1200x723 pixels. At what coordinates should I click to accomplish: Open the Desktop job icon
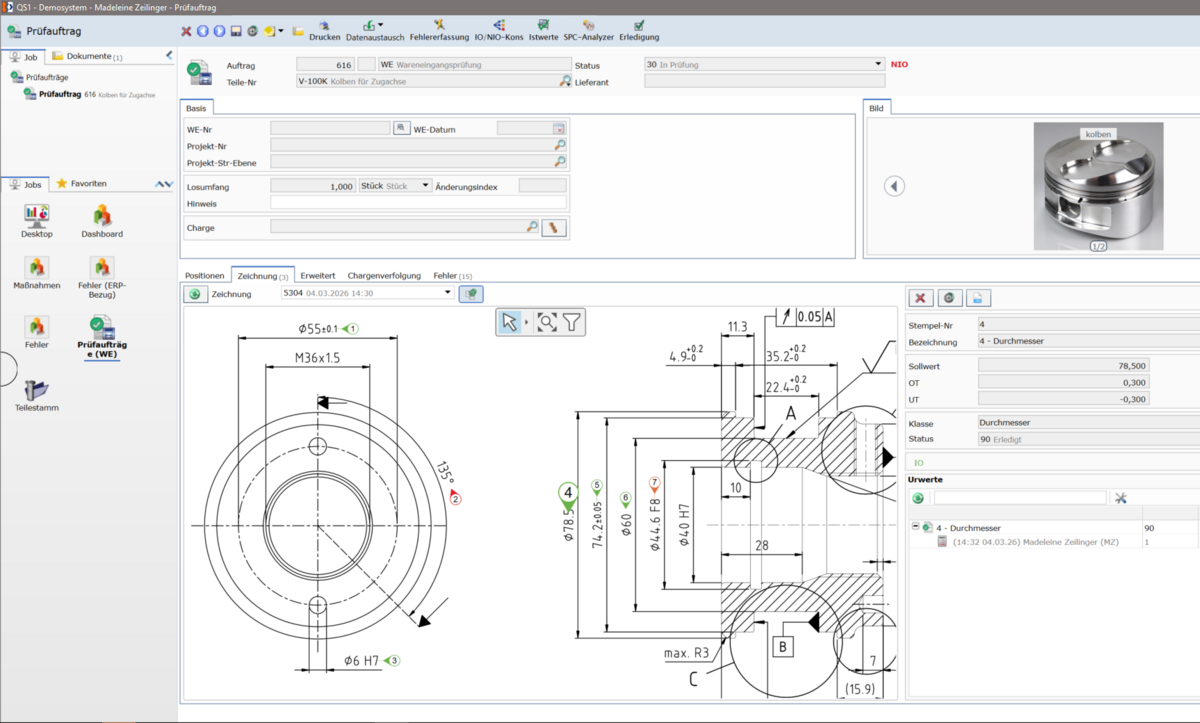pos(37,221)
